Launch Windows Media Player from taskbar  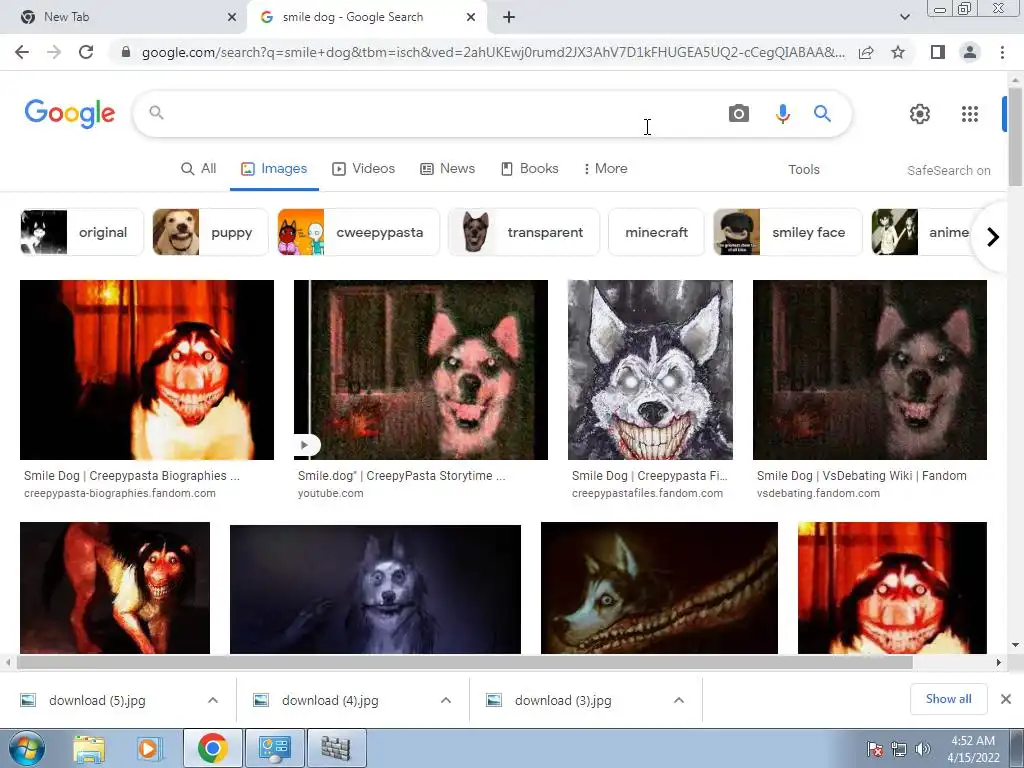(x=149, y=748)
